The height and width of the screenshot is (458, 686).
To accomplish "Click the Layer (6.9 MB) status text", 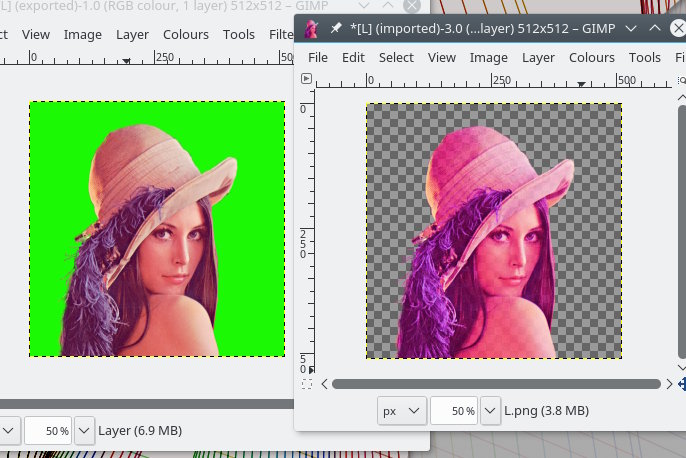I will coord(140,431).
